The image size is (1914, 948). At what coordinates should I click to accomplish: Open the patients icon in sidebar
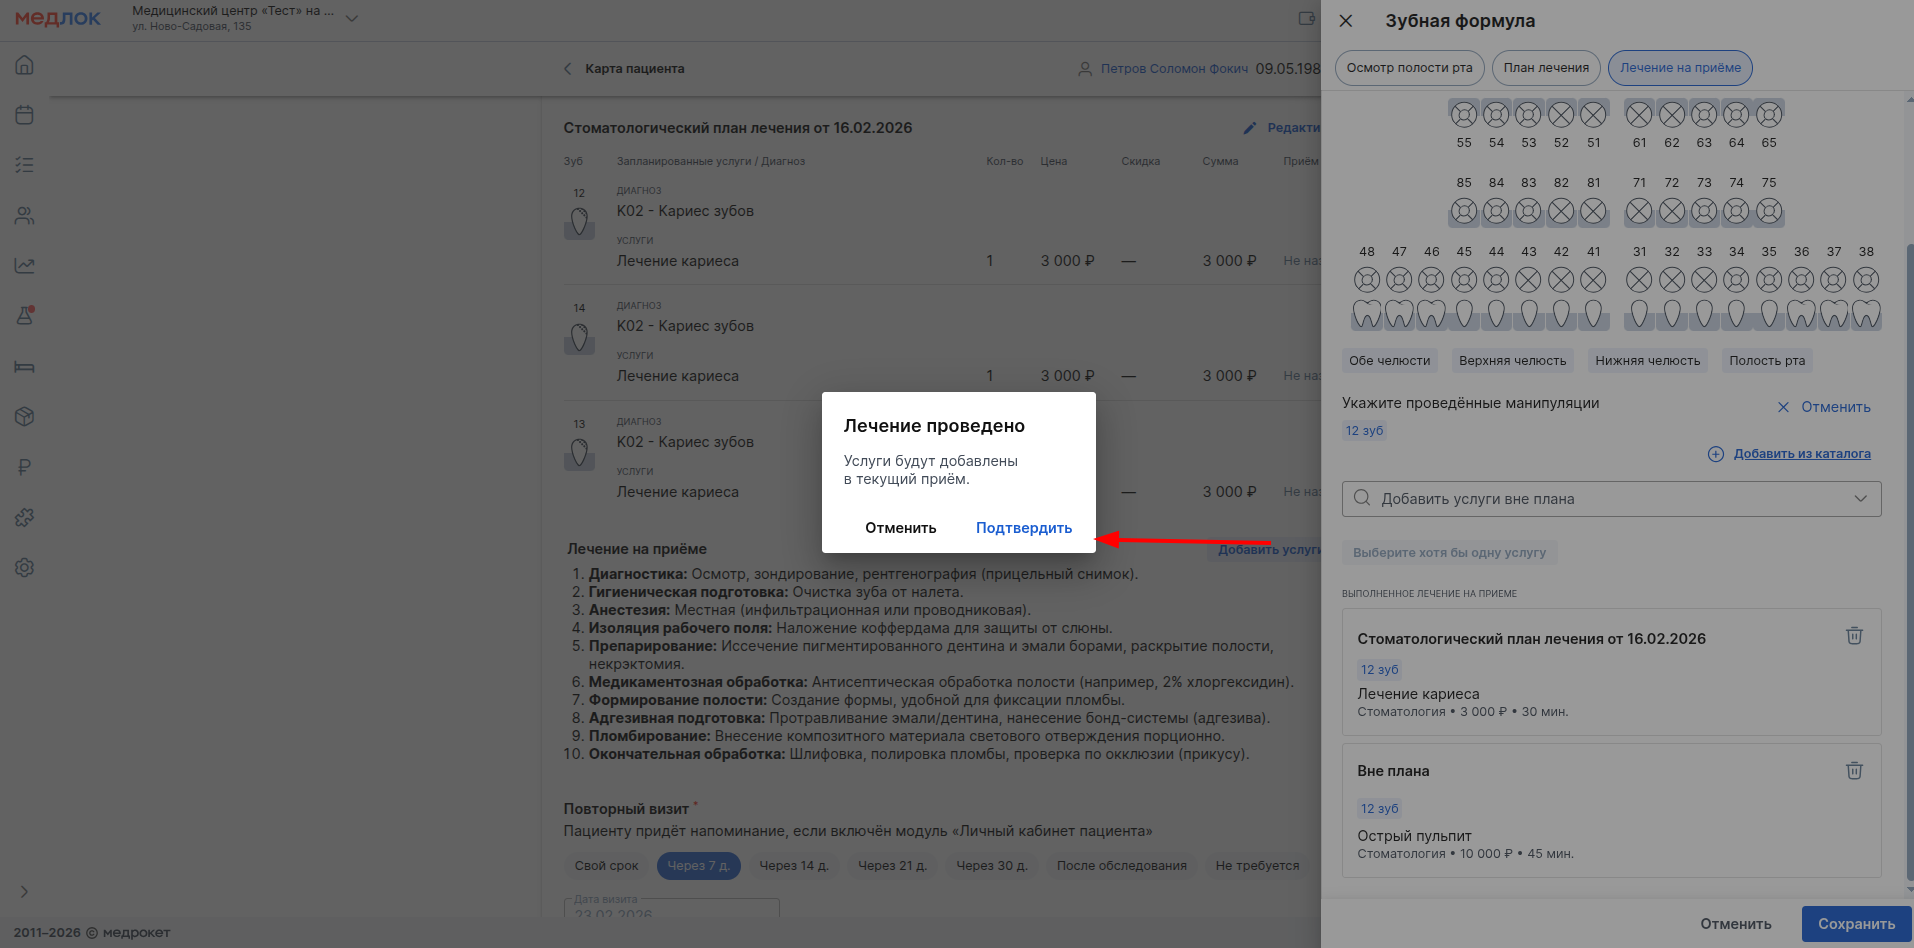(x=25, y=215)
